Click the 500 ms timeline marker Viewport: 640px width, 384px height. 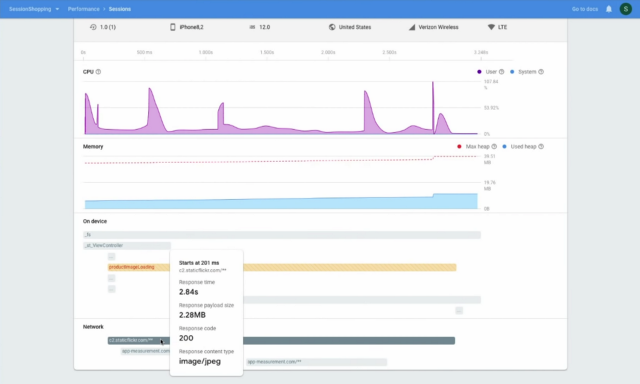pyautogui.click(x=144, y=52)
